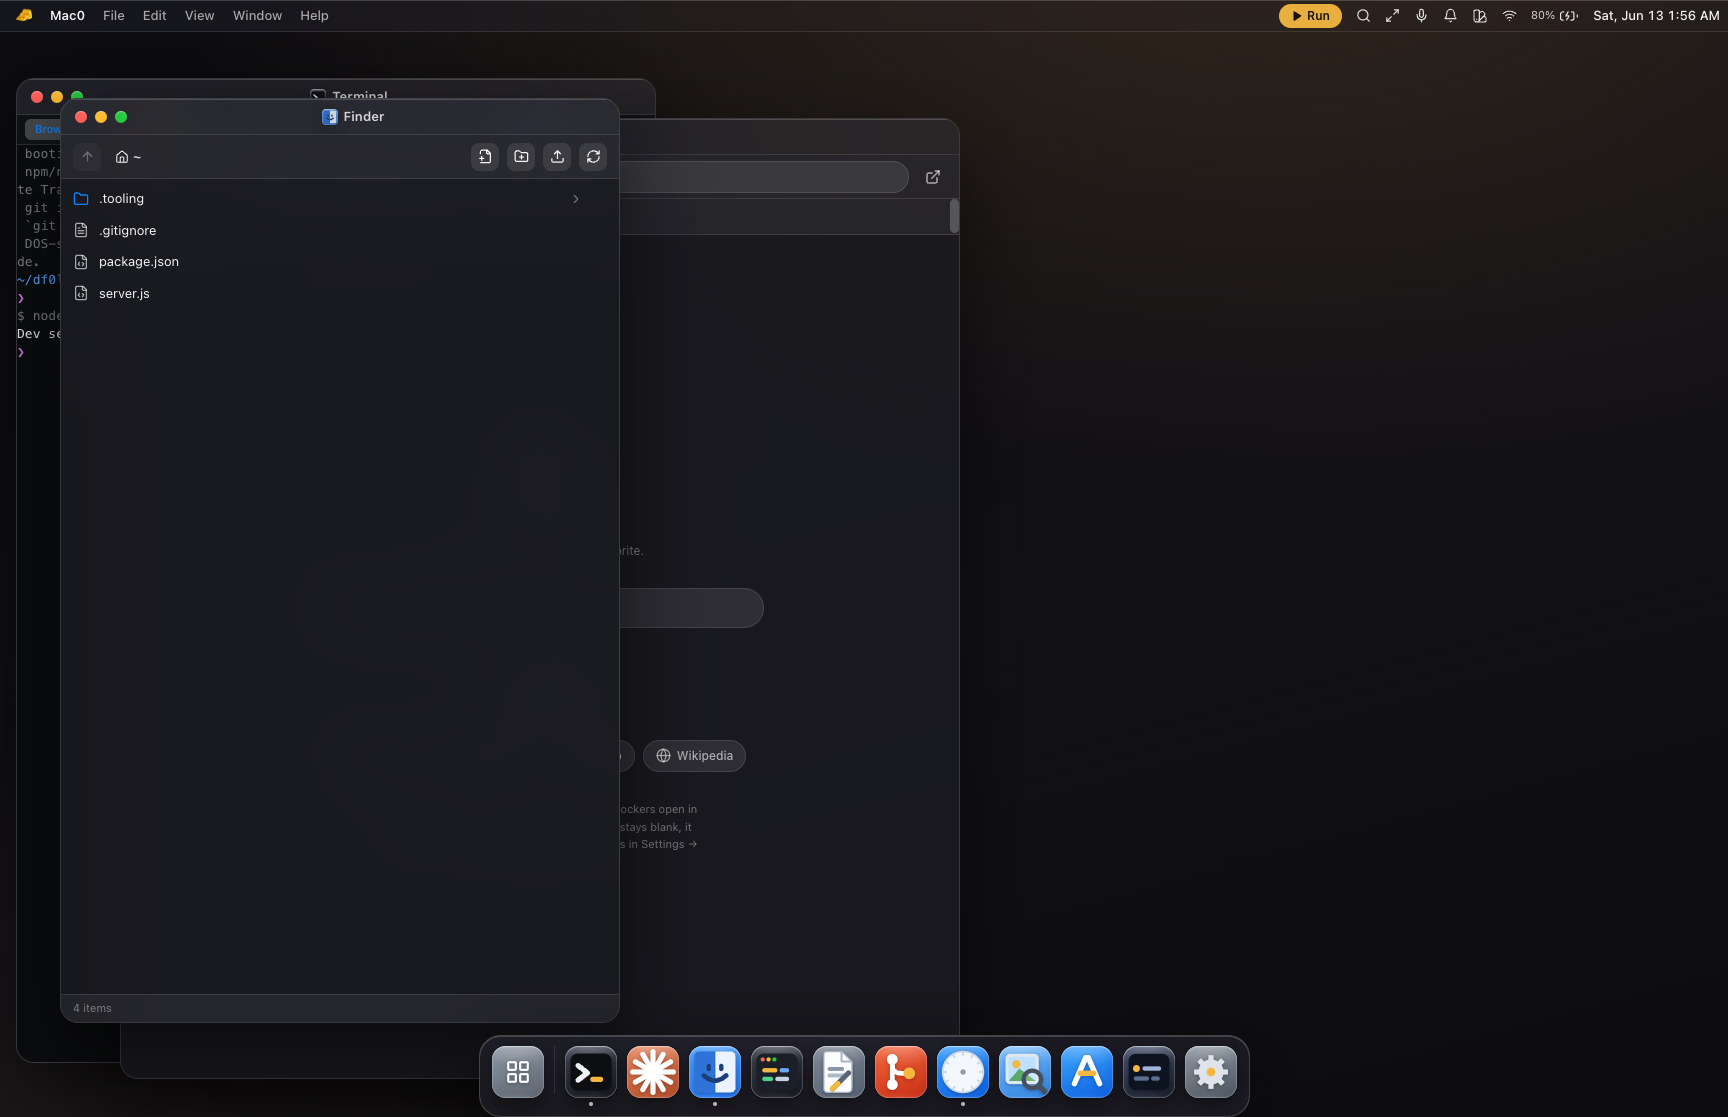Open the image preview app in Dock
The height and width of the screenshot is (1117, 1728).
pos(1024,1072)
